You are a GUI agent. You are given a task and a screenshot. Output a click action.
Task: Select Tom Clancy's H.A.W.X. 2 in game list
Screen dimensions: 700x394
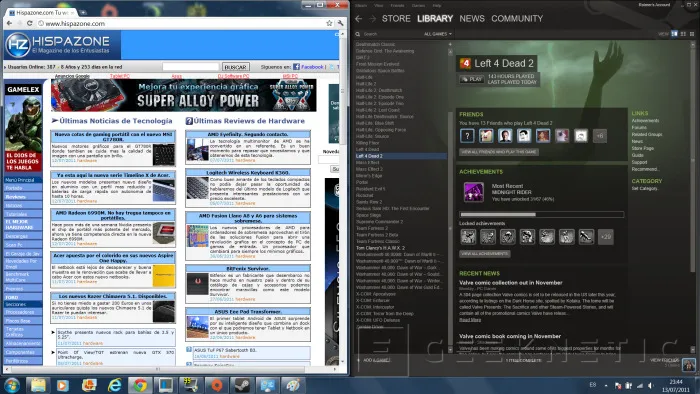pyautogui.click(x=380, y=248)
